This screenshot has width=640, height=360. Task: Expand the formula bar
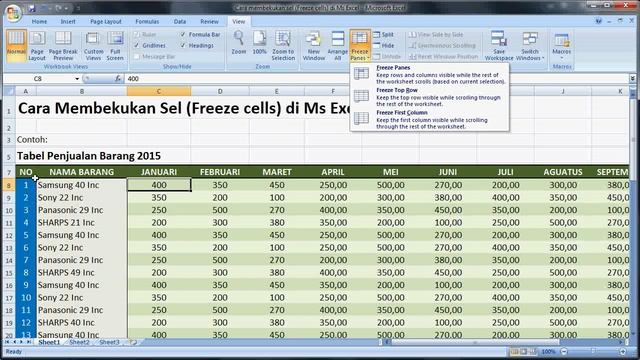coord(632,78)
